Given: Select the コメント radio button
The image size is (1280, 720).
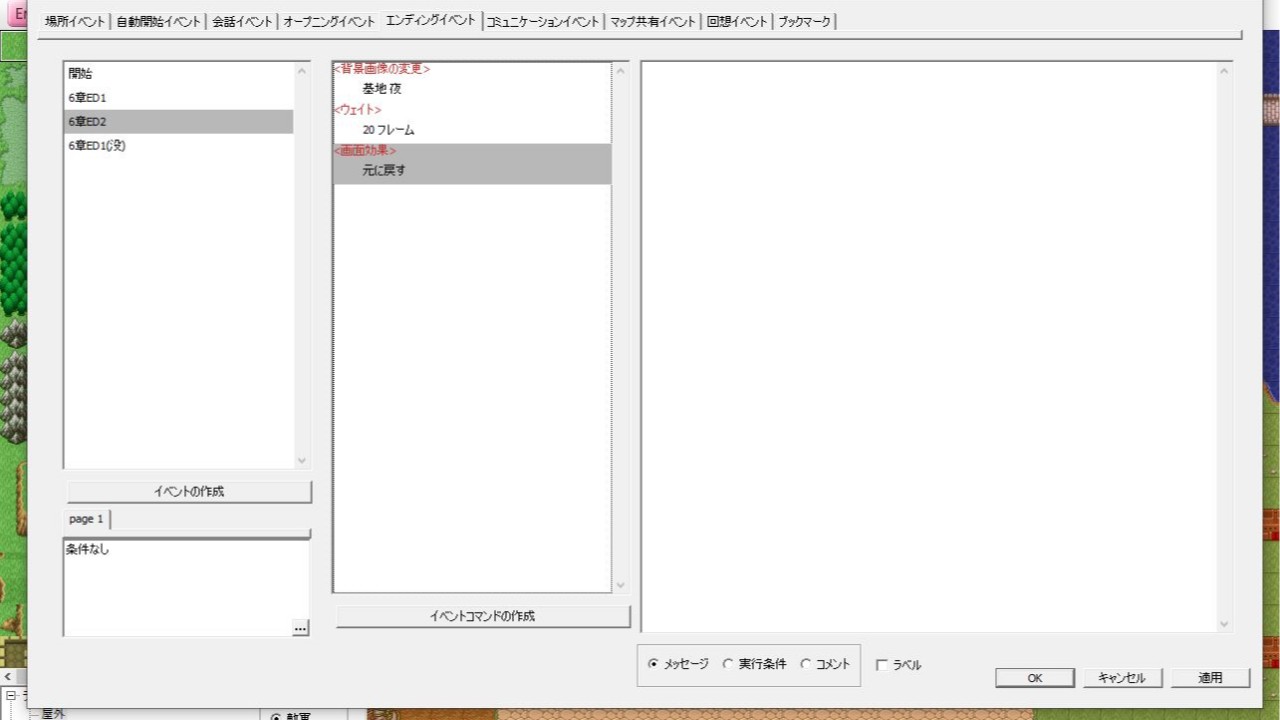Looking at the screenshot, I should tap(805, 663).
